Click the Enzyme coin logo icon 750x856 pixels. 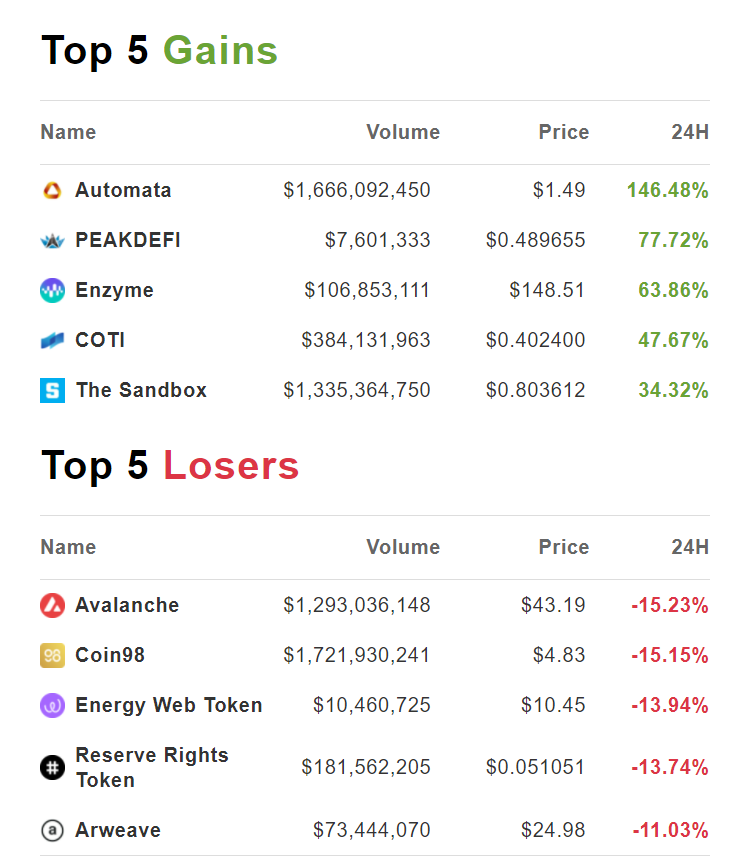click(x=52, y=291)
